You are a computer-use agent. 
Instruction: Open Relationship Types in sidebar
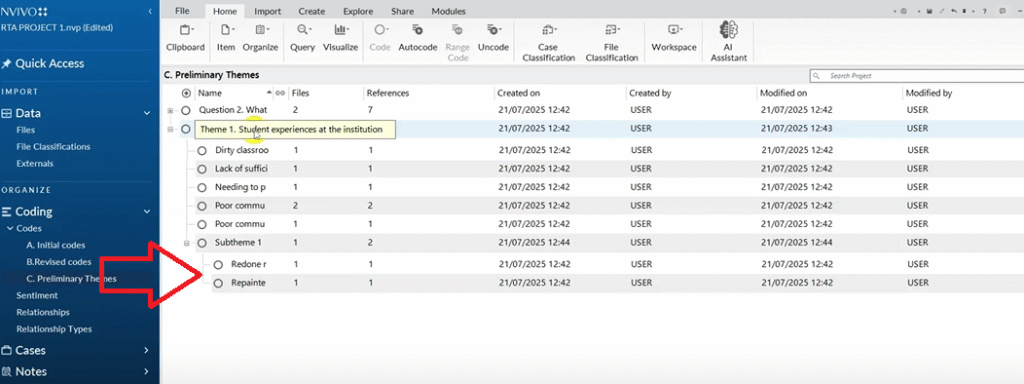coord(54,329)
